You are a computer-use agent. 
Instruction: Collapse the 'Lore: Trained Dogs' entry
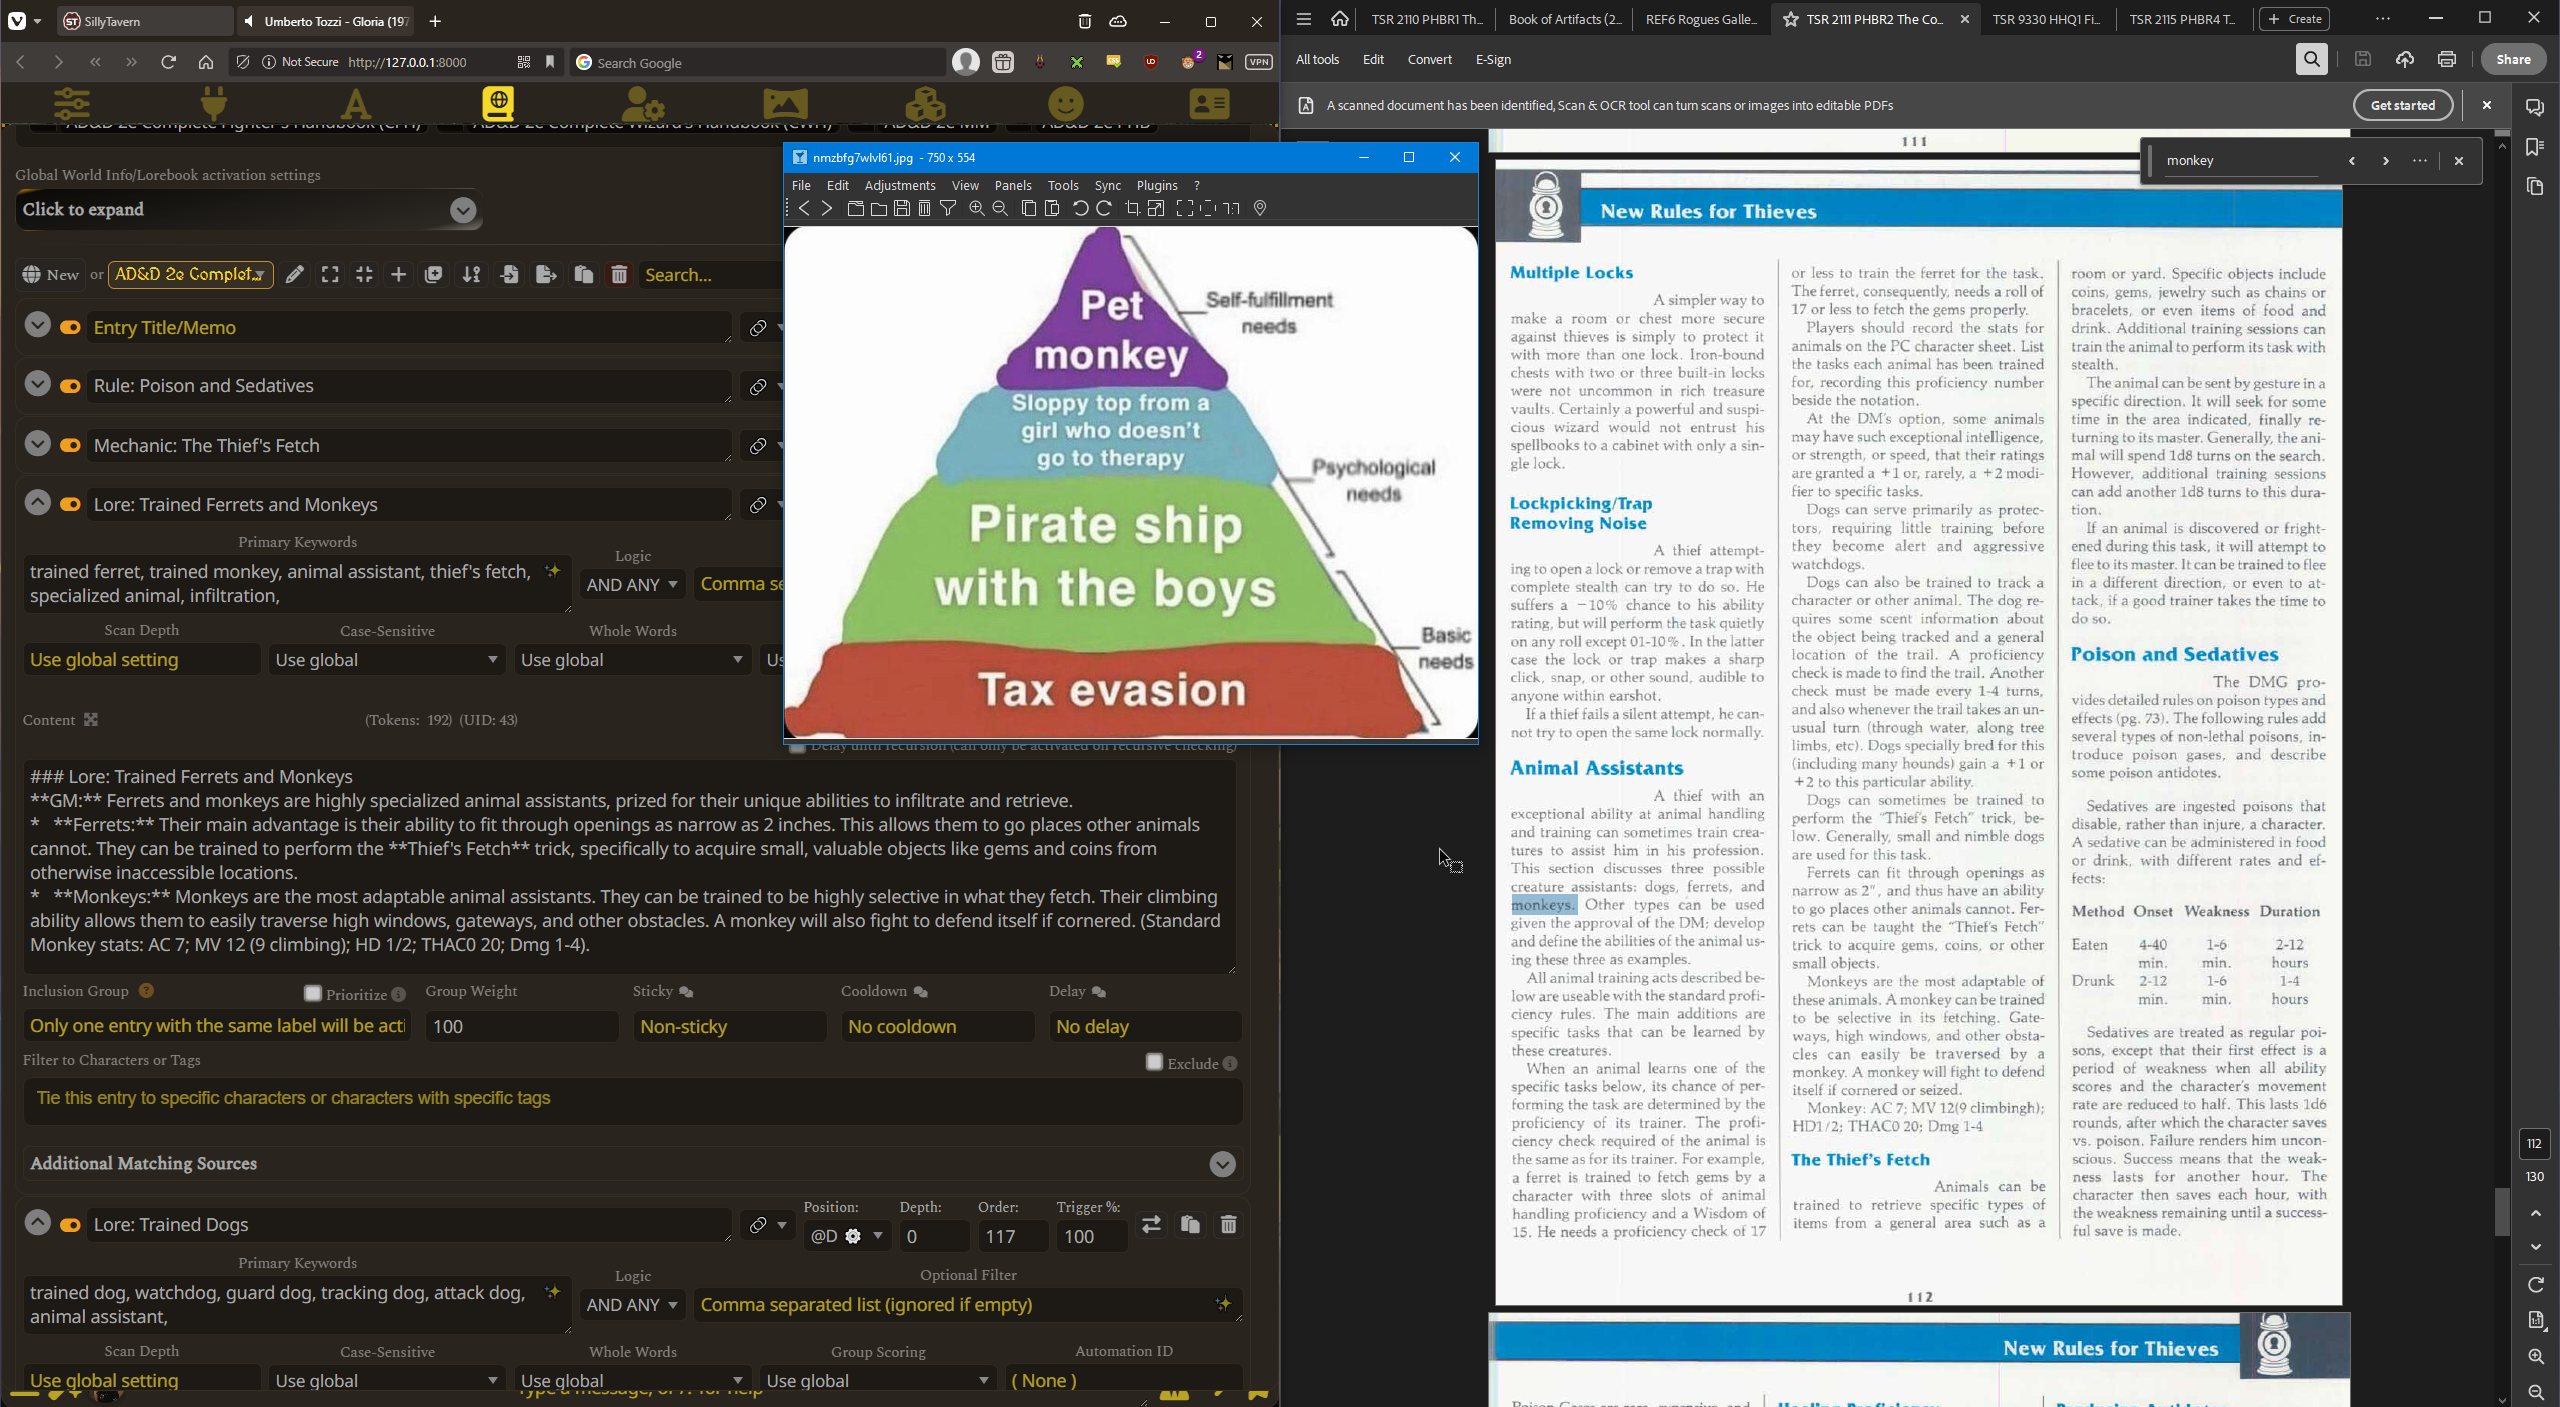tap(37, 1223)
